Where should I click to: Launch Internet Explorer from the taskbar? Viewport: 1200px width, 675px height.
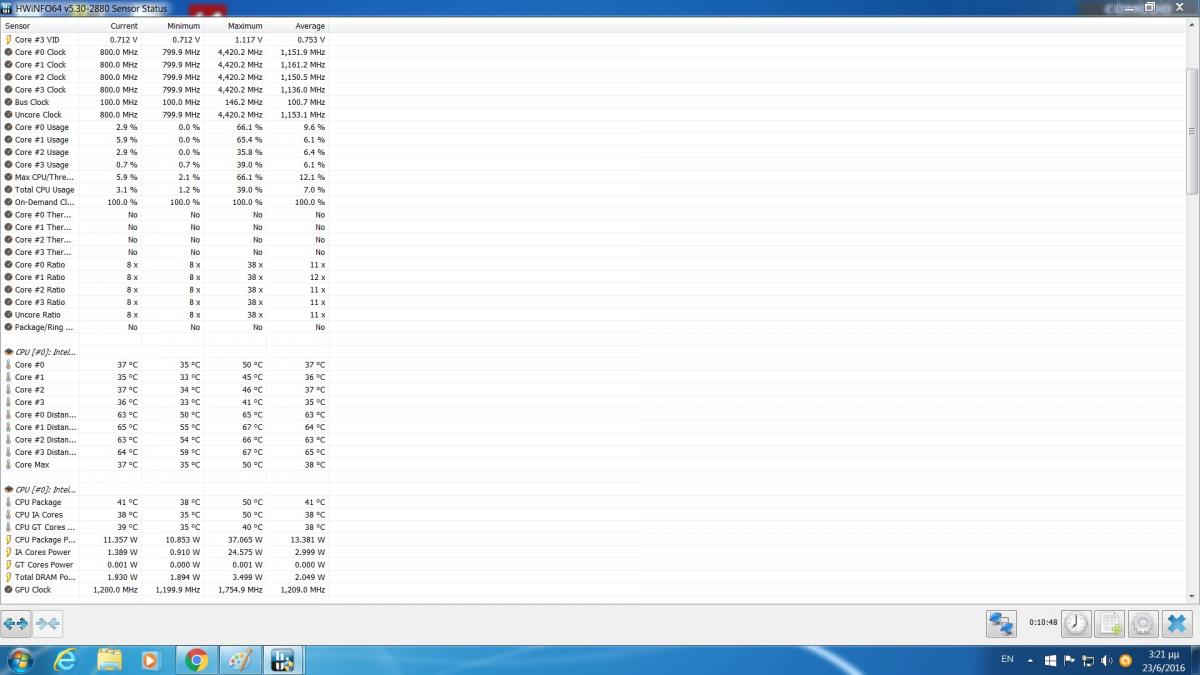66,660
